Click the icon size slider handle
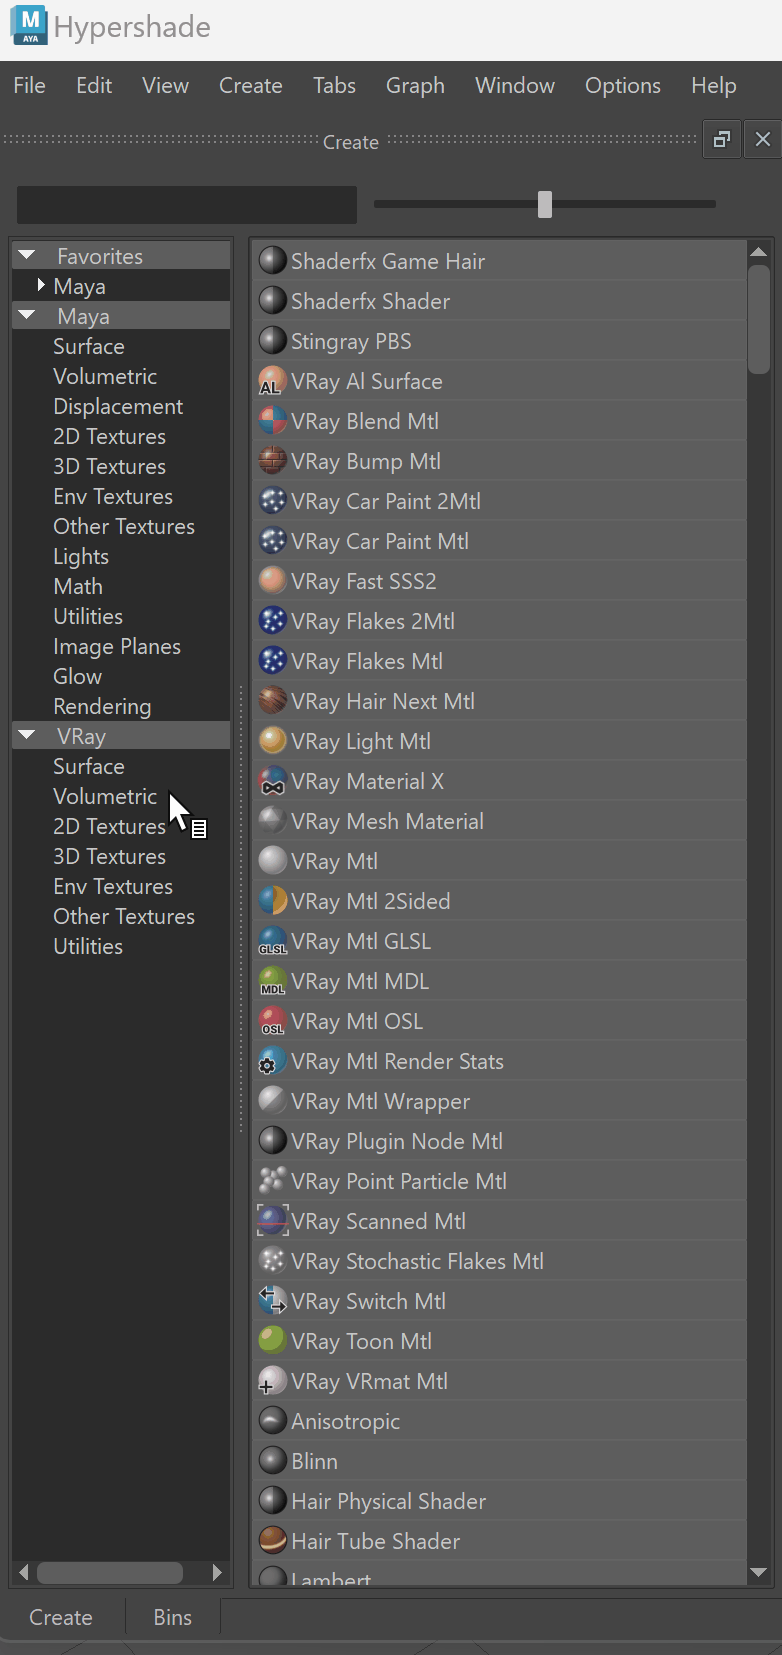The width and height of the screenshot is (782, 1655). pos(545,204)
